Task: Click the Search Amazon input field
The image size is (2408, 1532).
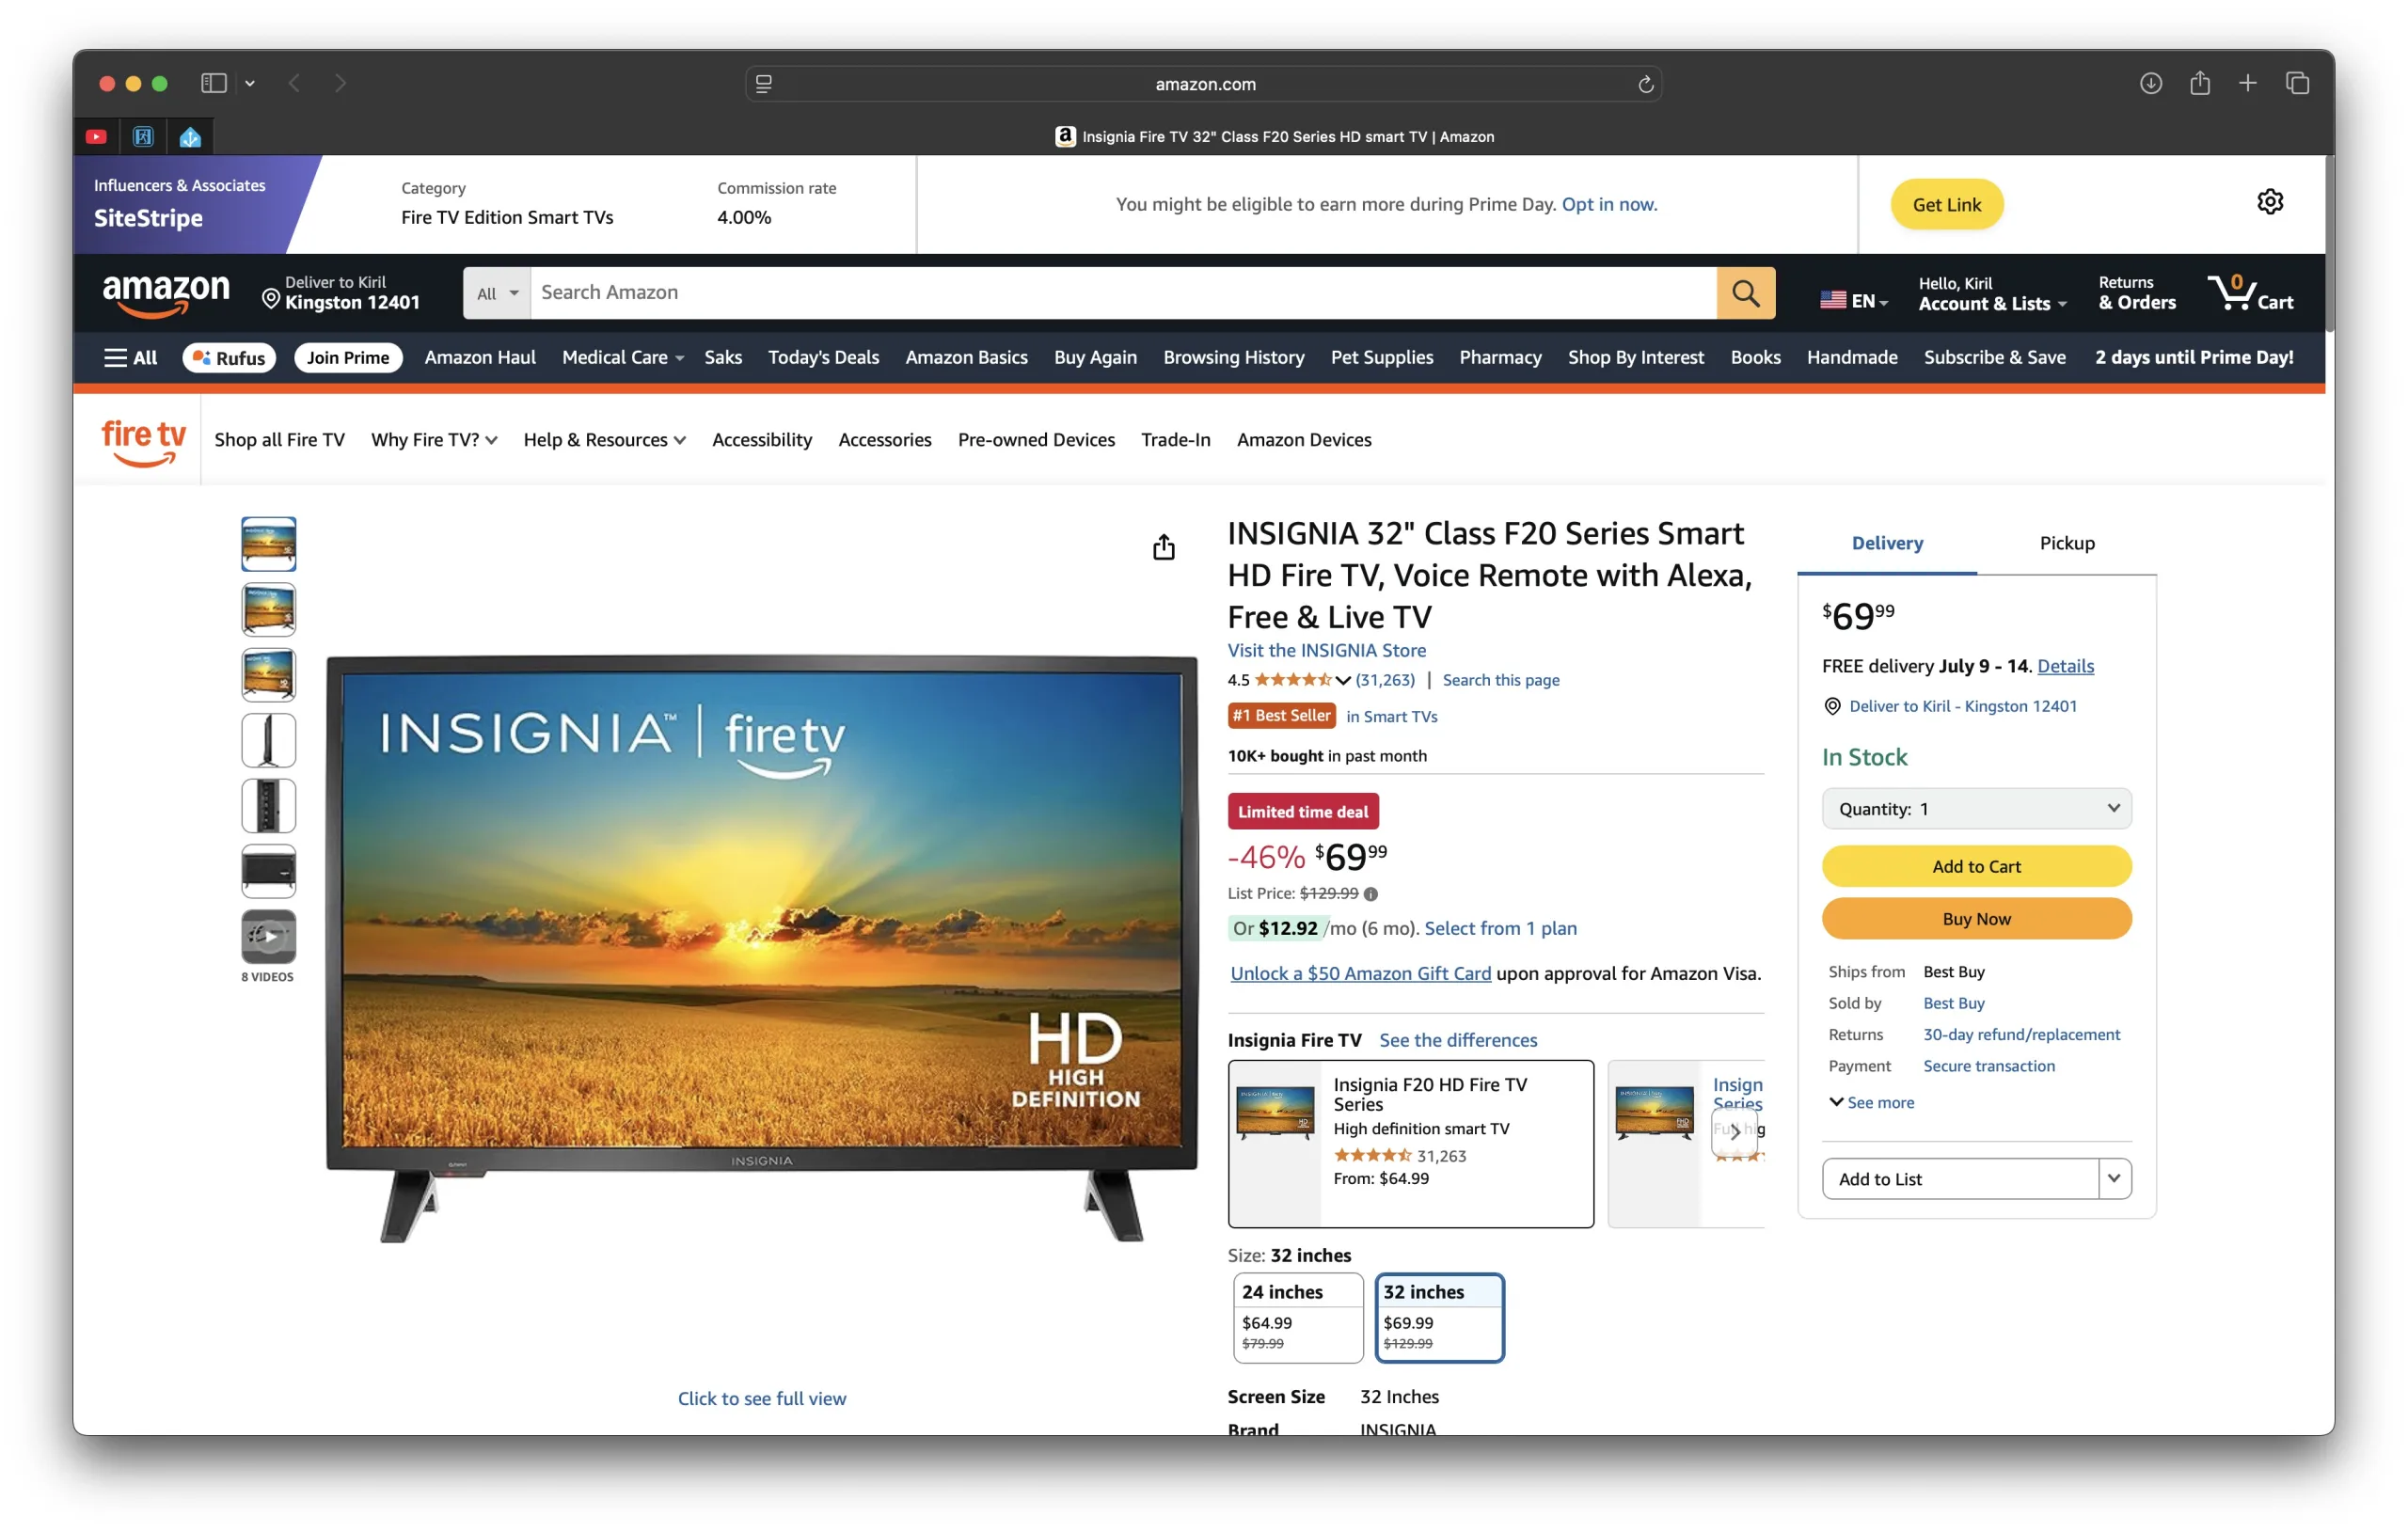Action: (x=1123, y=293)
